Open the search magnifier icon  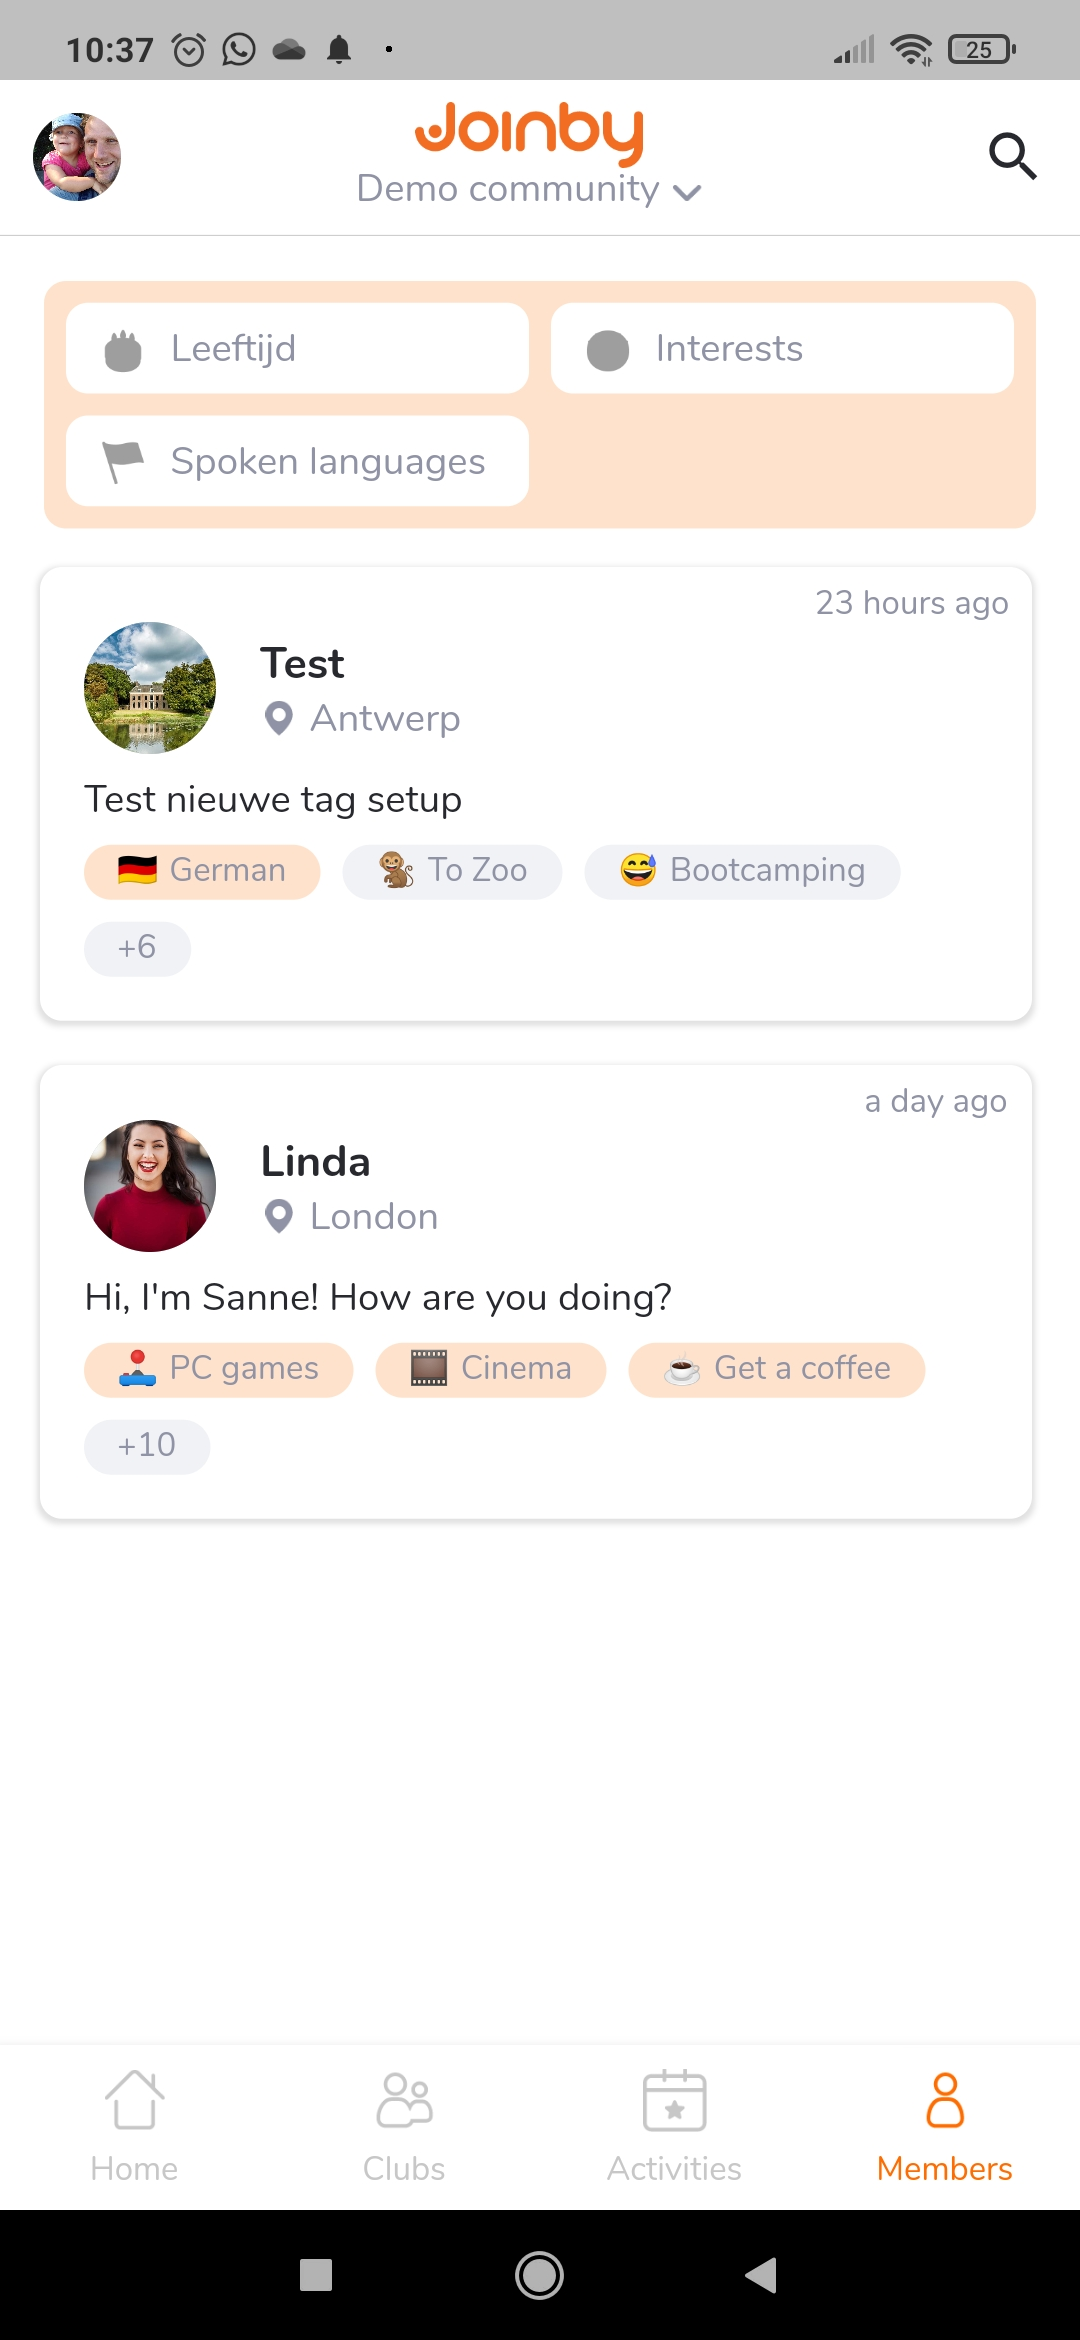1012,156
